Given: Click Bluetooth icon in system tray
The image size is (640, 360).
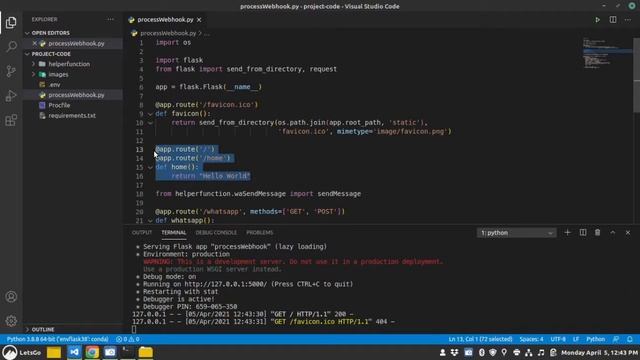Looking at the screenshot, I should pos(482,352).
